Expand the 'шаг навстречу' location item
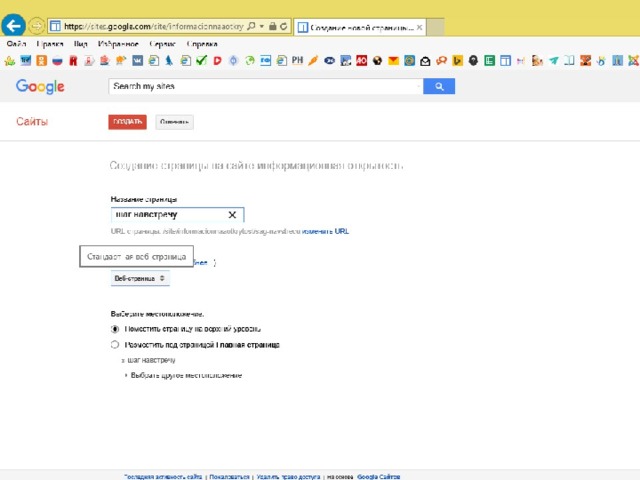This screenshot has width=640, height=480. pyautogui.click(x=150, y=359)
